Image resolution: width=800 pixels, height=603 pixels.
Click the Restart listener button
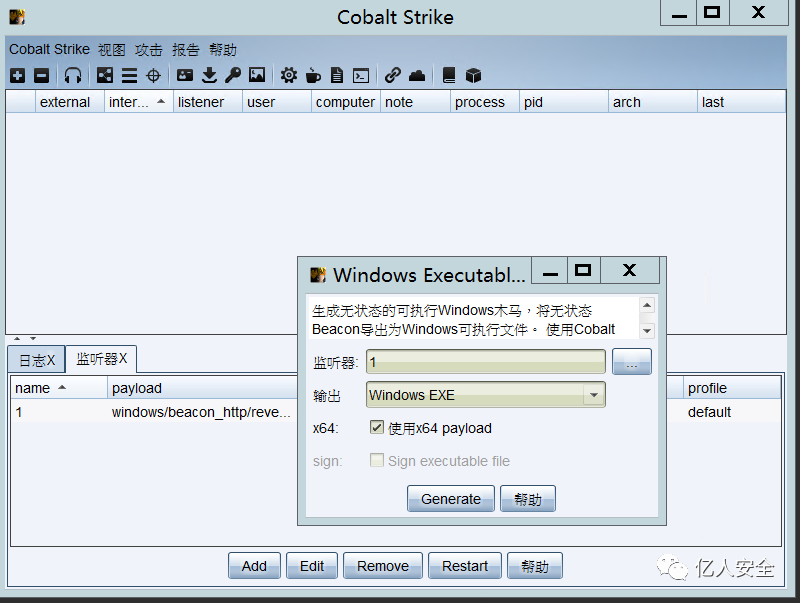[465, 566]
